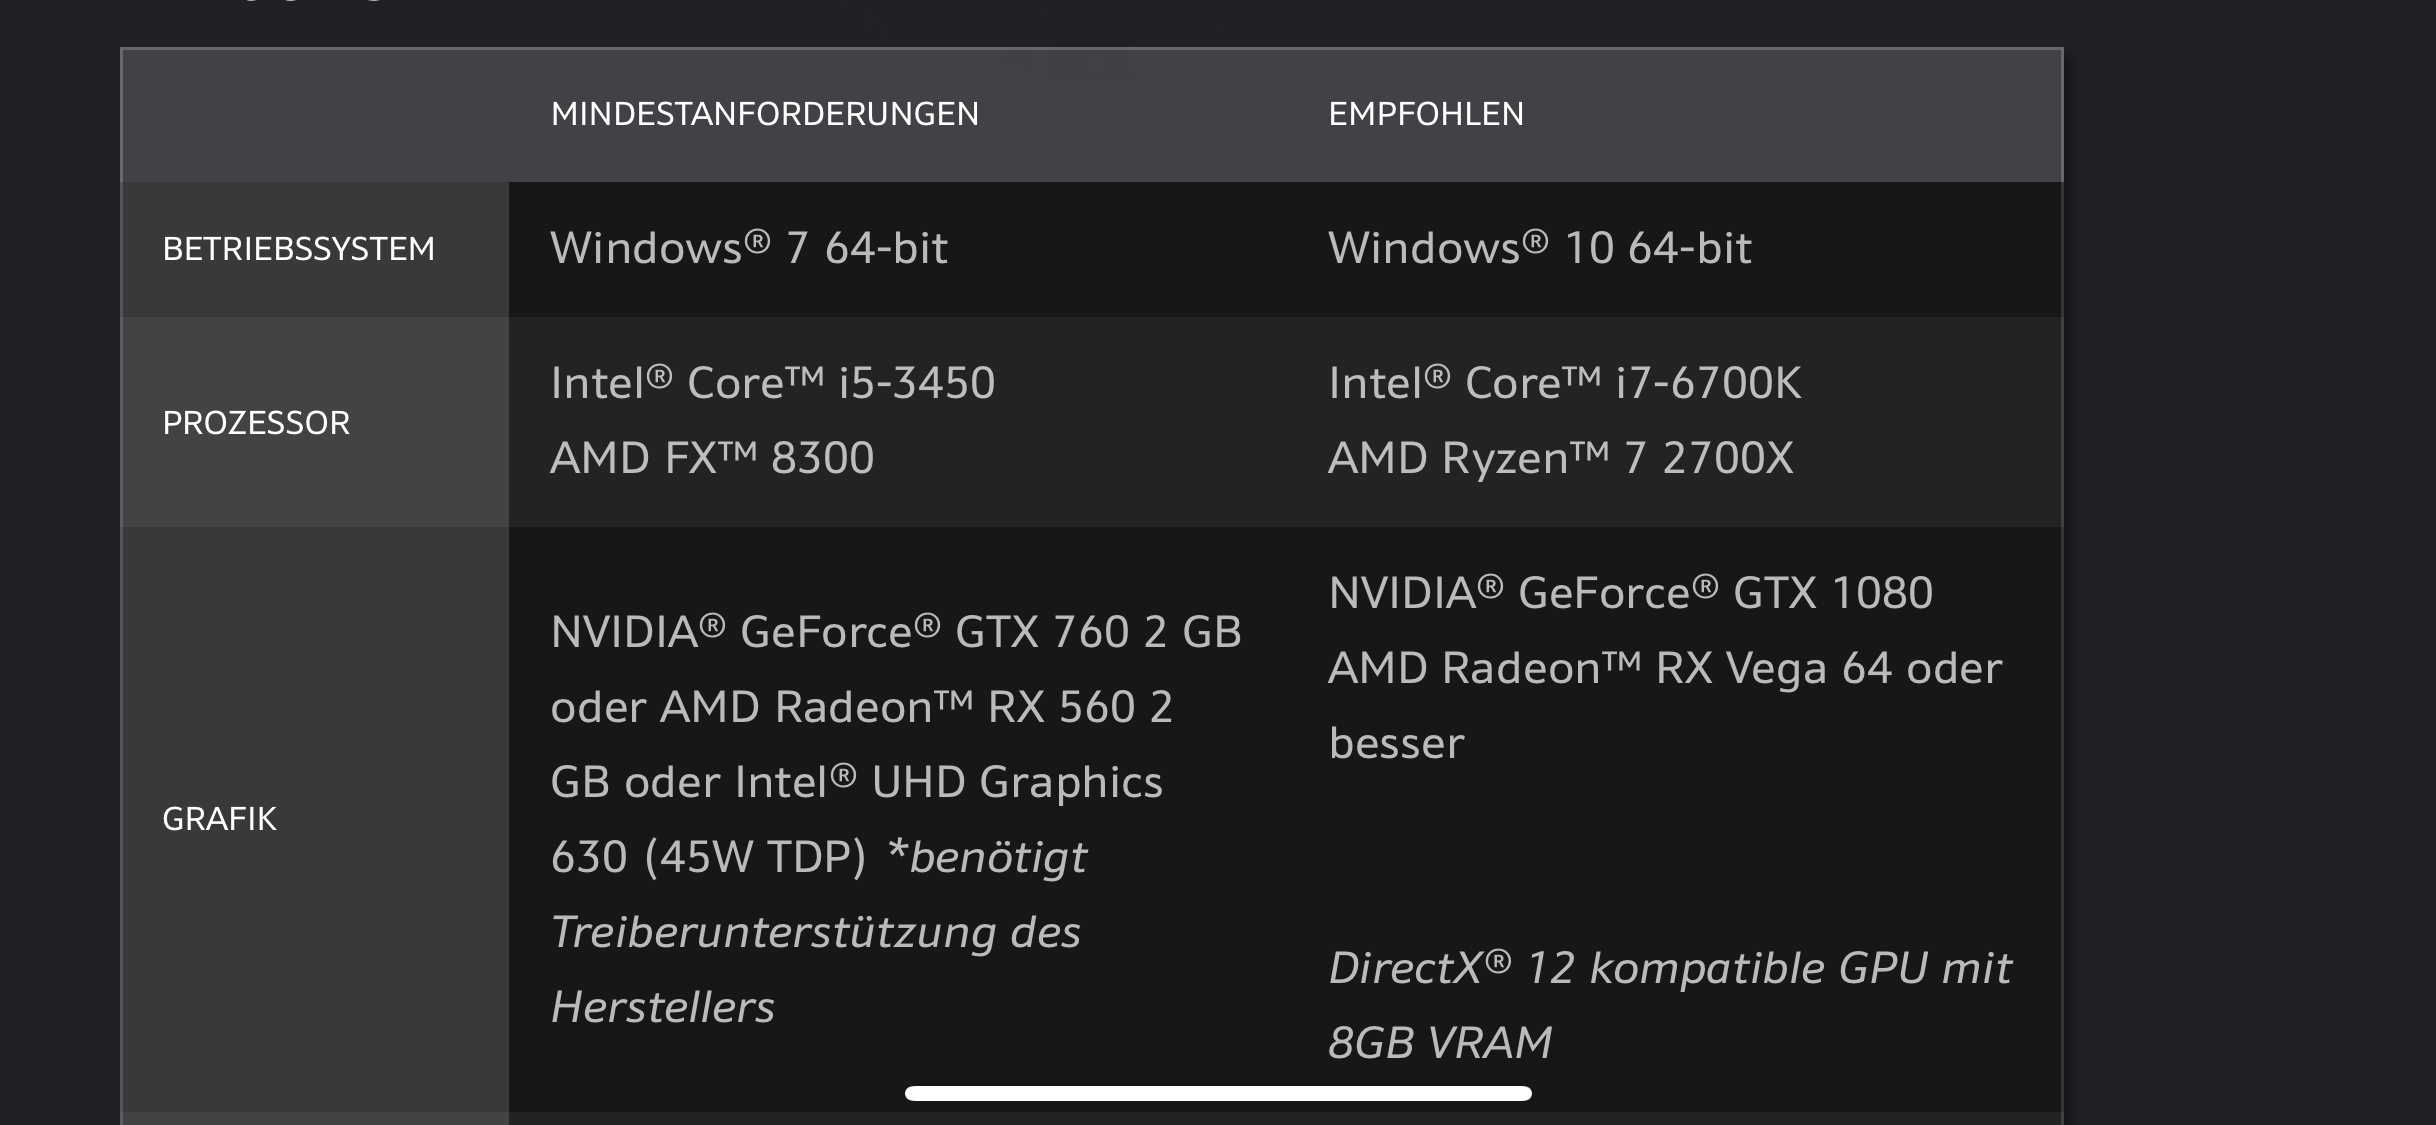The image size is (2436, 1125).
Task: Click the MINDESTANFORDERUNGEN column header
Action: pyautogui.click(x=765, y=114)
